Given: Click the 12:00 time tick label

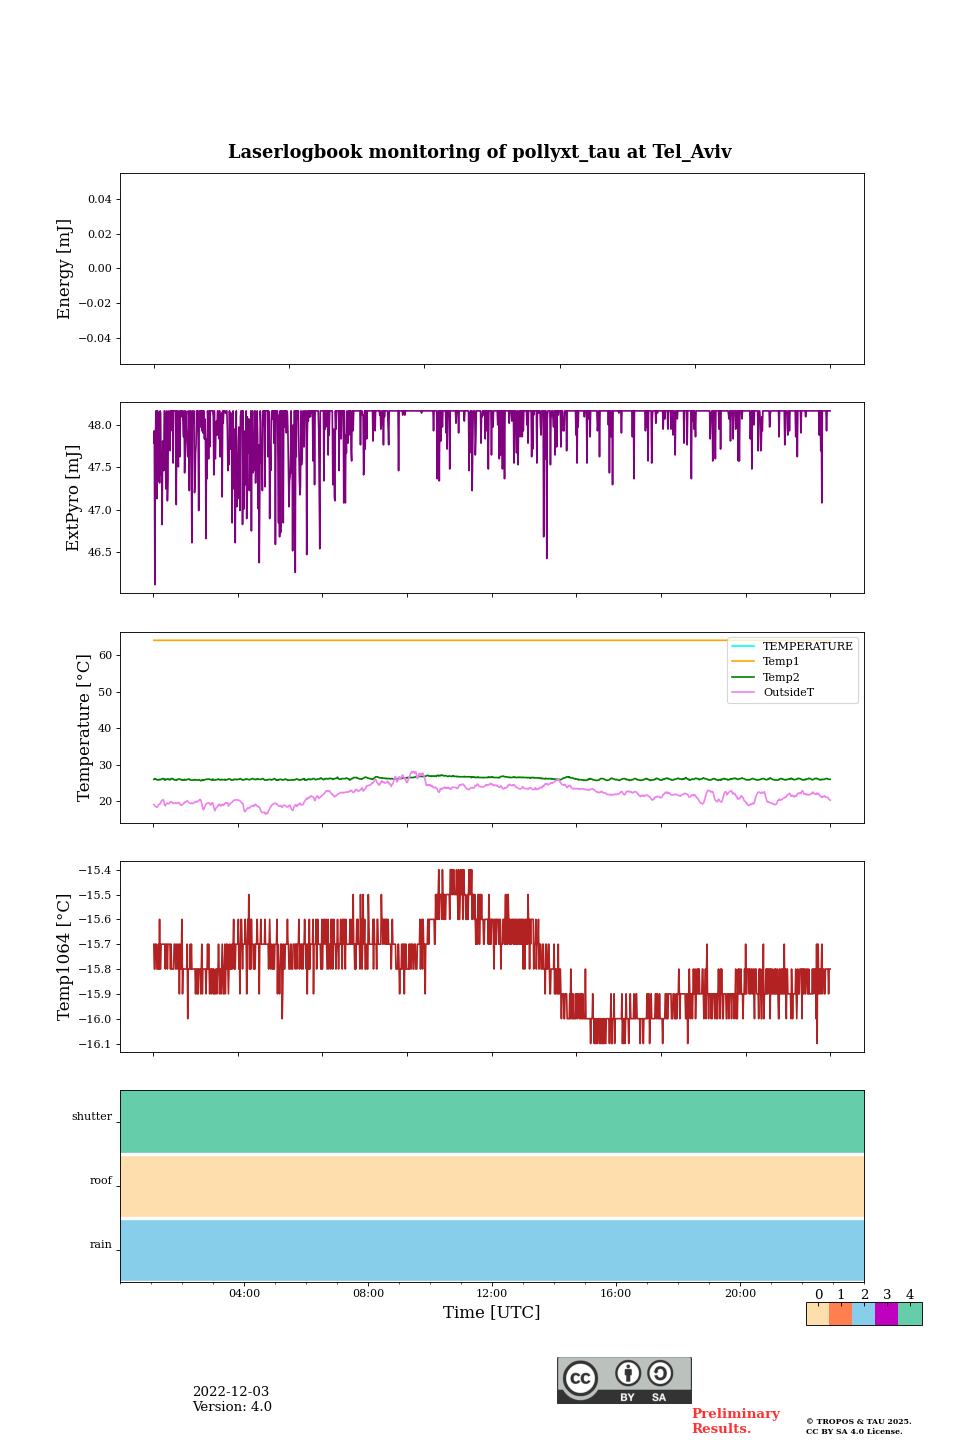Looking at the screenshot, I should tap(492, 1293).
